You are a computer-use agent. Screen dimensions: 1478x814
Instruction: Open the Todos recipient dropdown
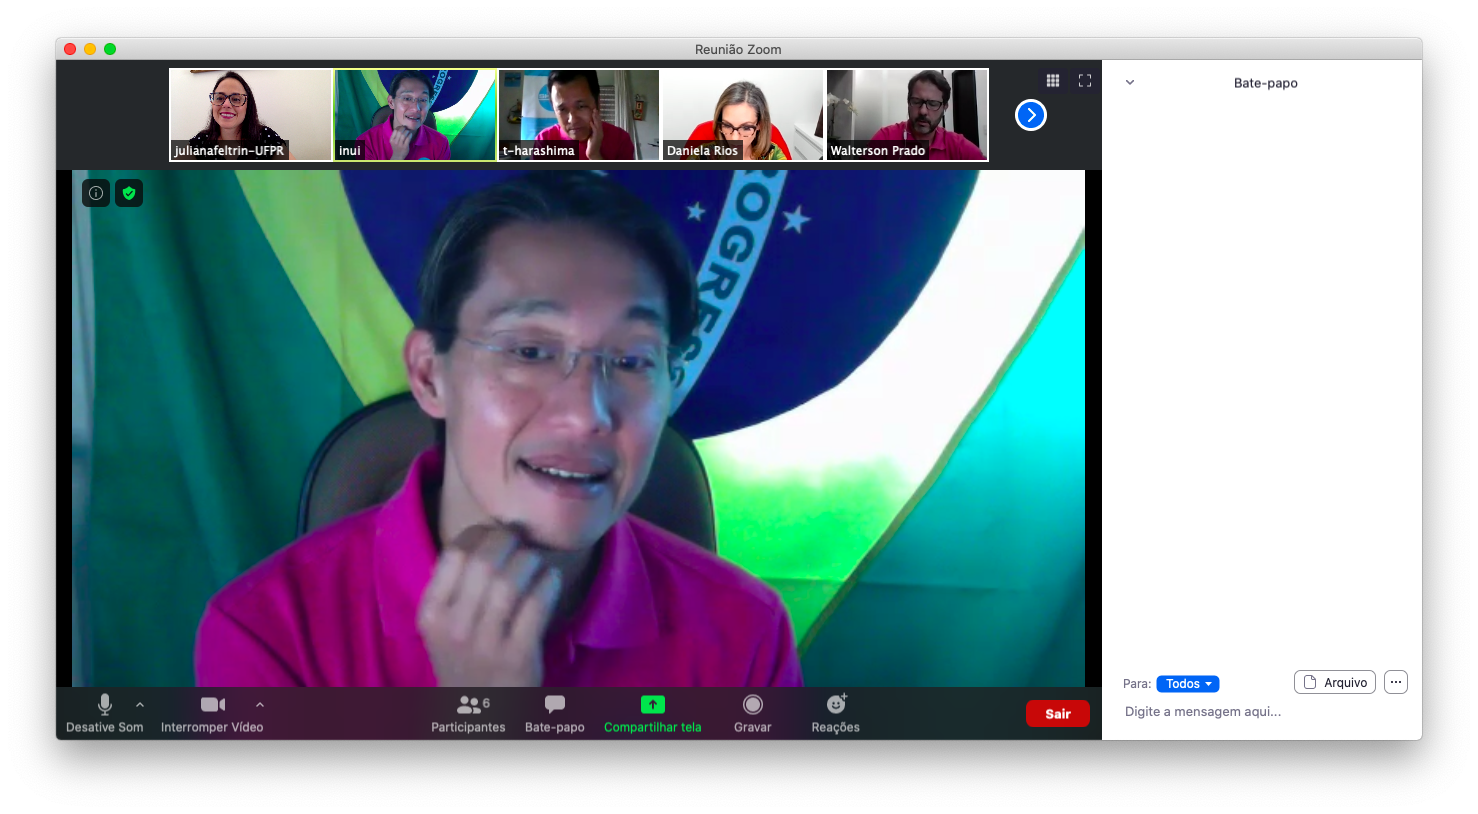(1187, 684)
